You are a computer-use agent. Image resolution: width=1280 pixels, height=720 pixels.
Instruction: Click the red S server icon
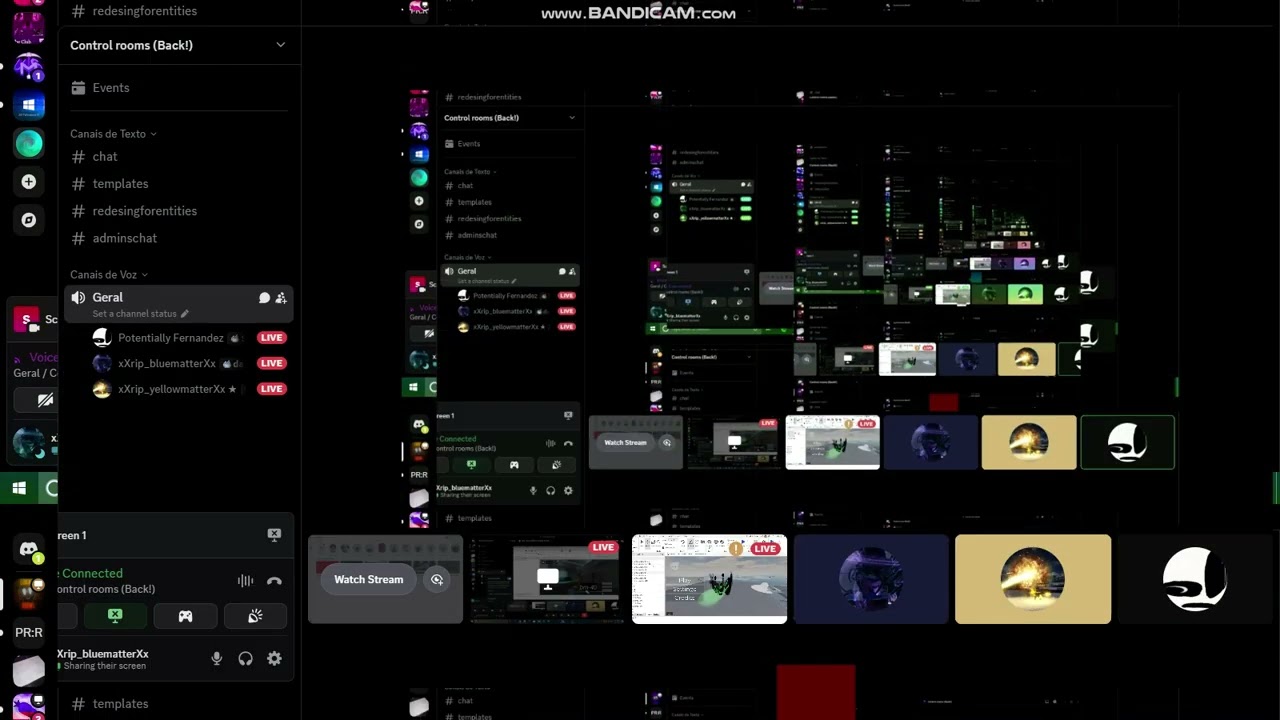pyautogui.click(x=26, y=320)
